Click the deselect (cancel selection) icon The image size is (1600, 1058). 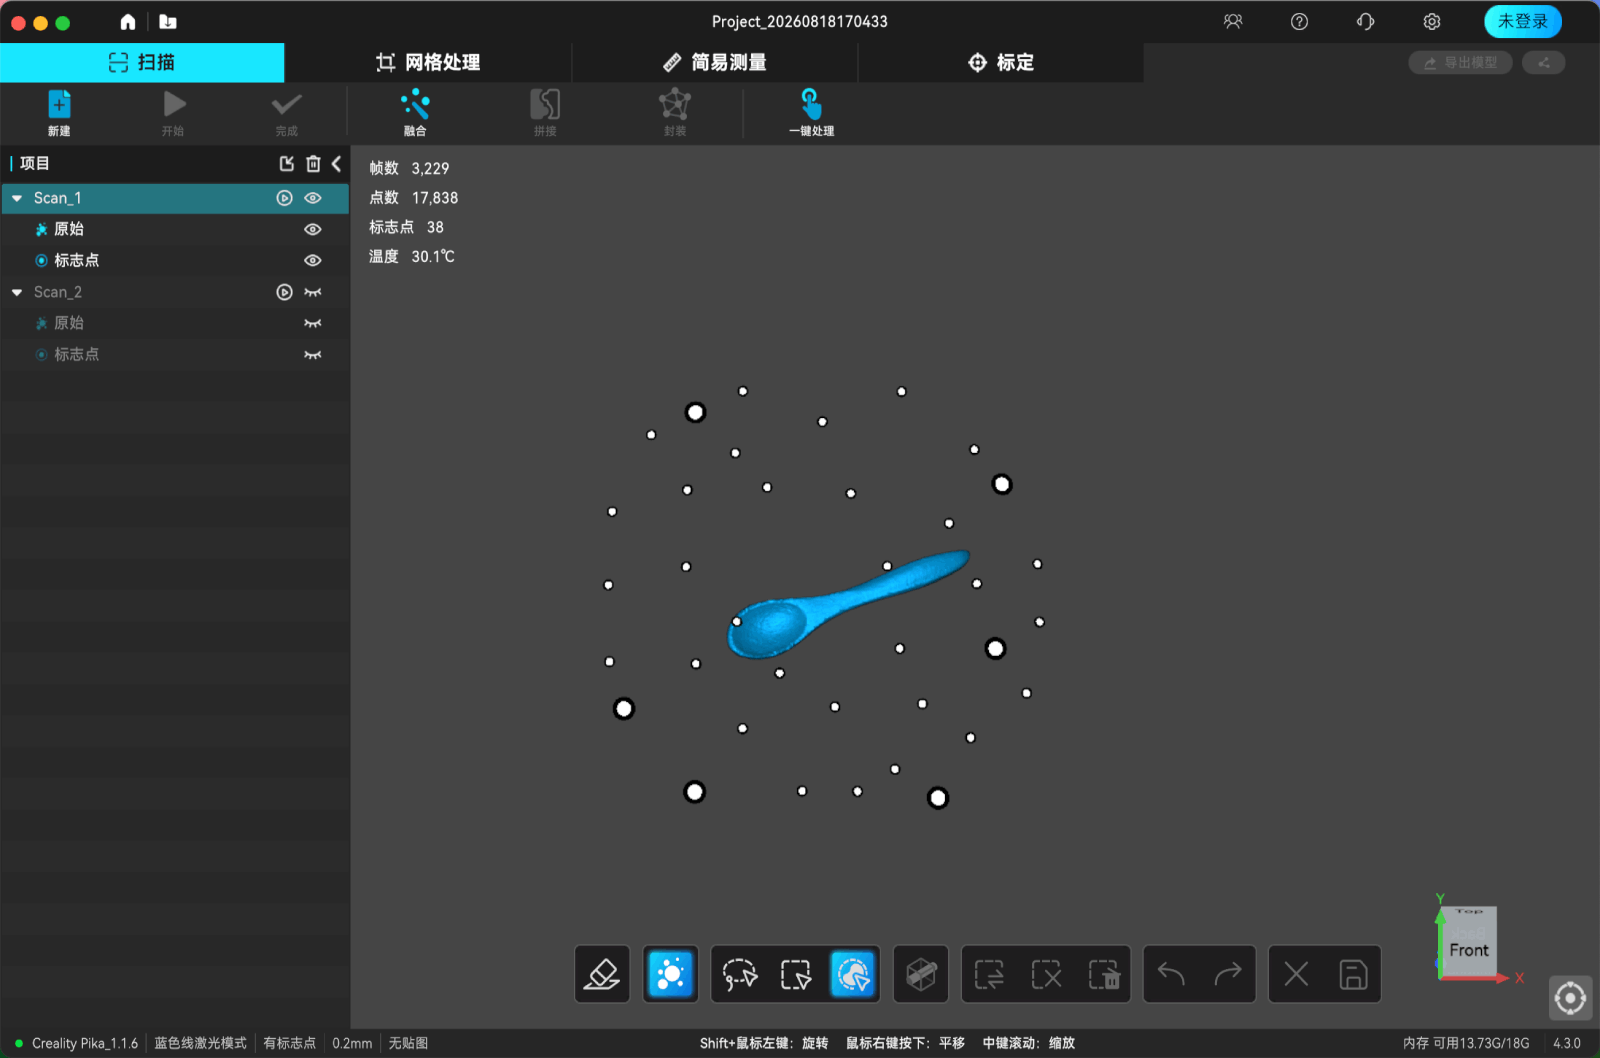pos(1047,974)
